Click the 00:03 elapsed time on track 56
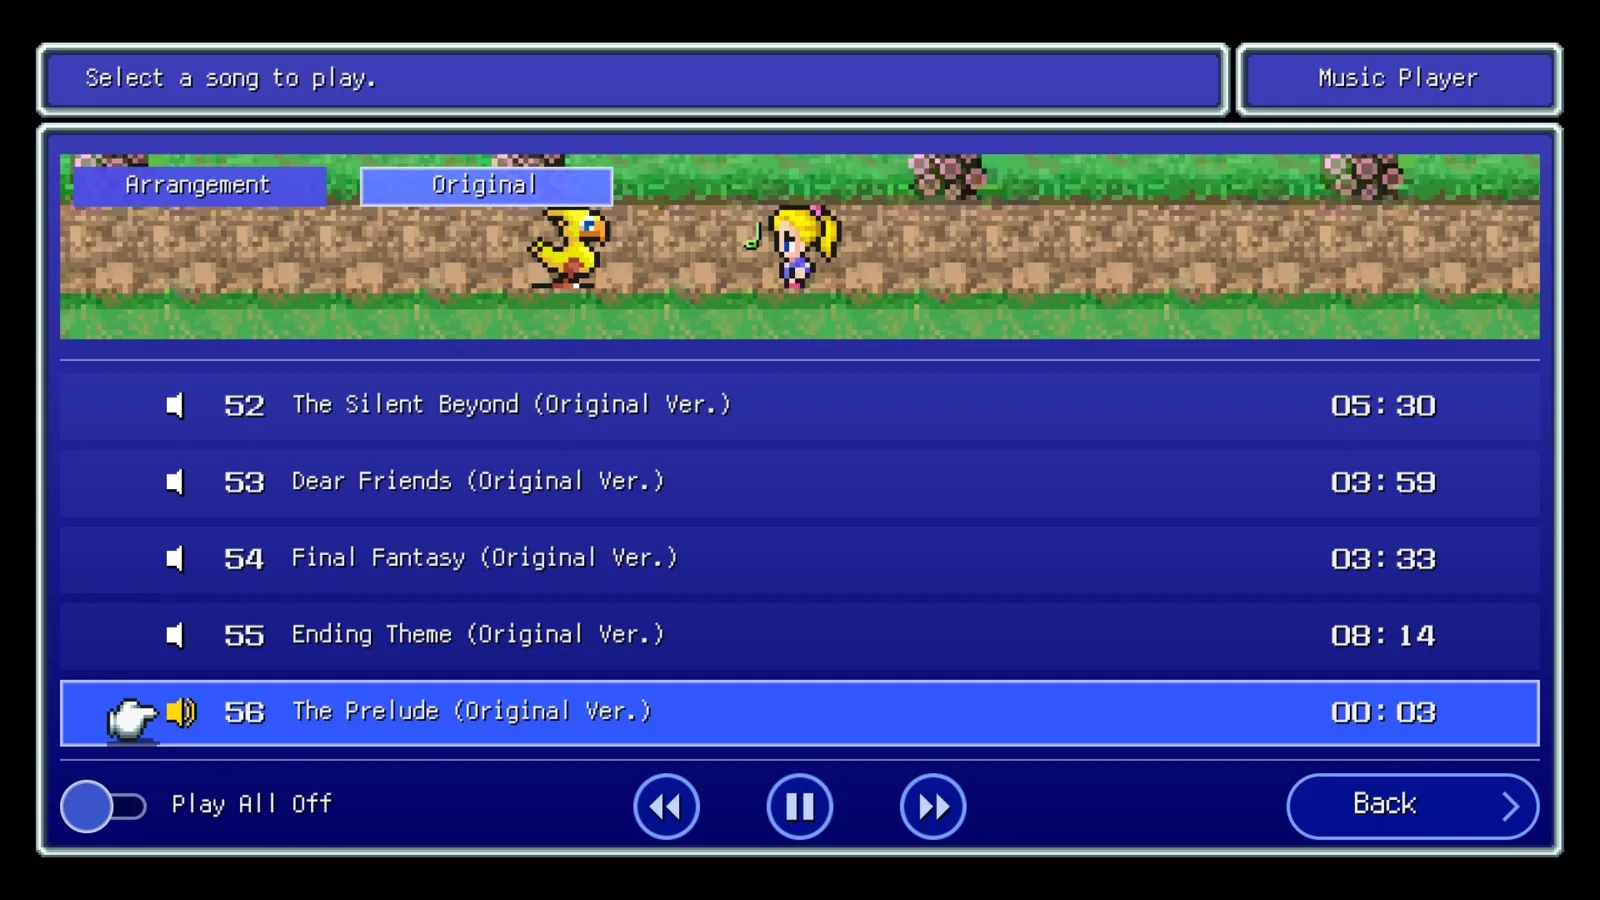The image size is (1600, 900). pyautogui.click(x=1383, y=712)
